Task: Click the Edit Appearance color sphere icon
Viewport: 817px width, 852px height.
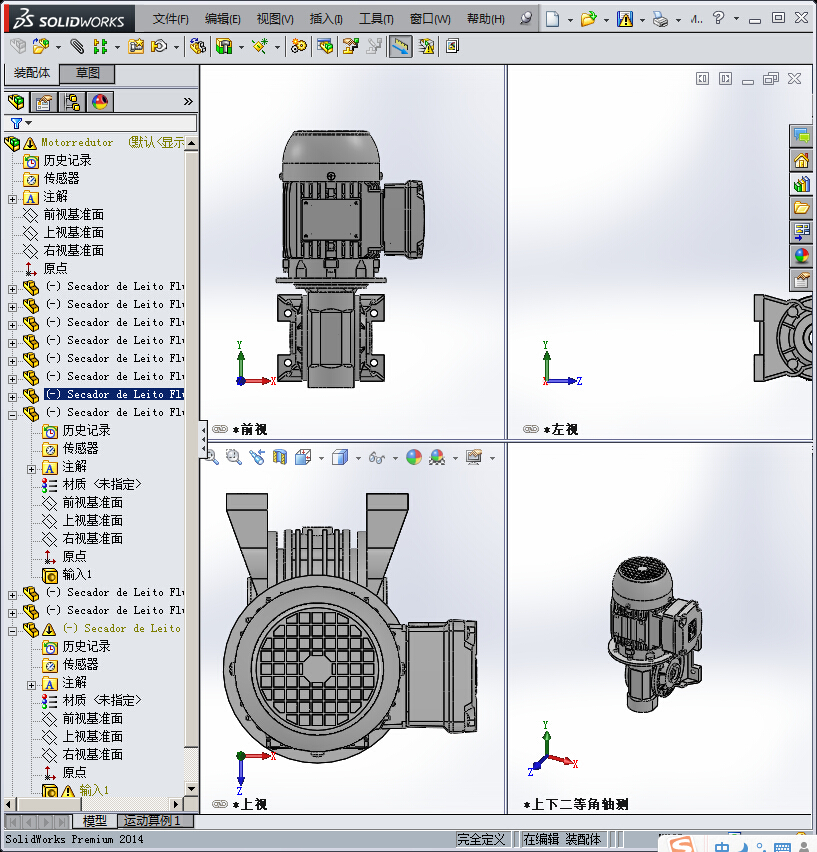Action: (414, 457)
